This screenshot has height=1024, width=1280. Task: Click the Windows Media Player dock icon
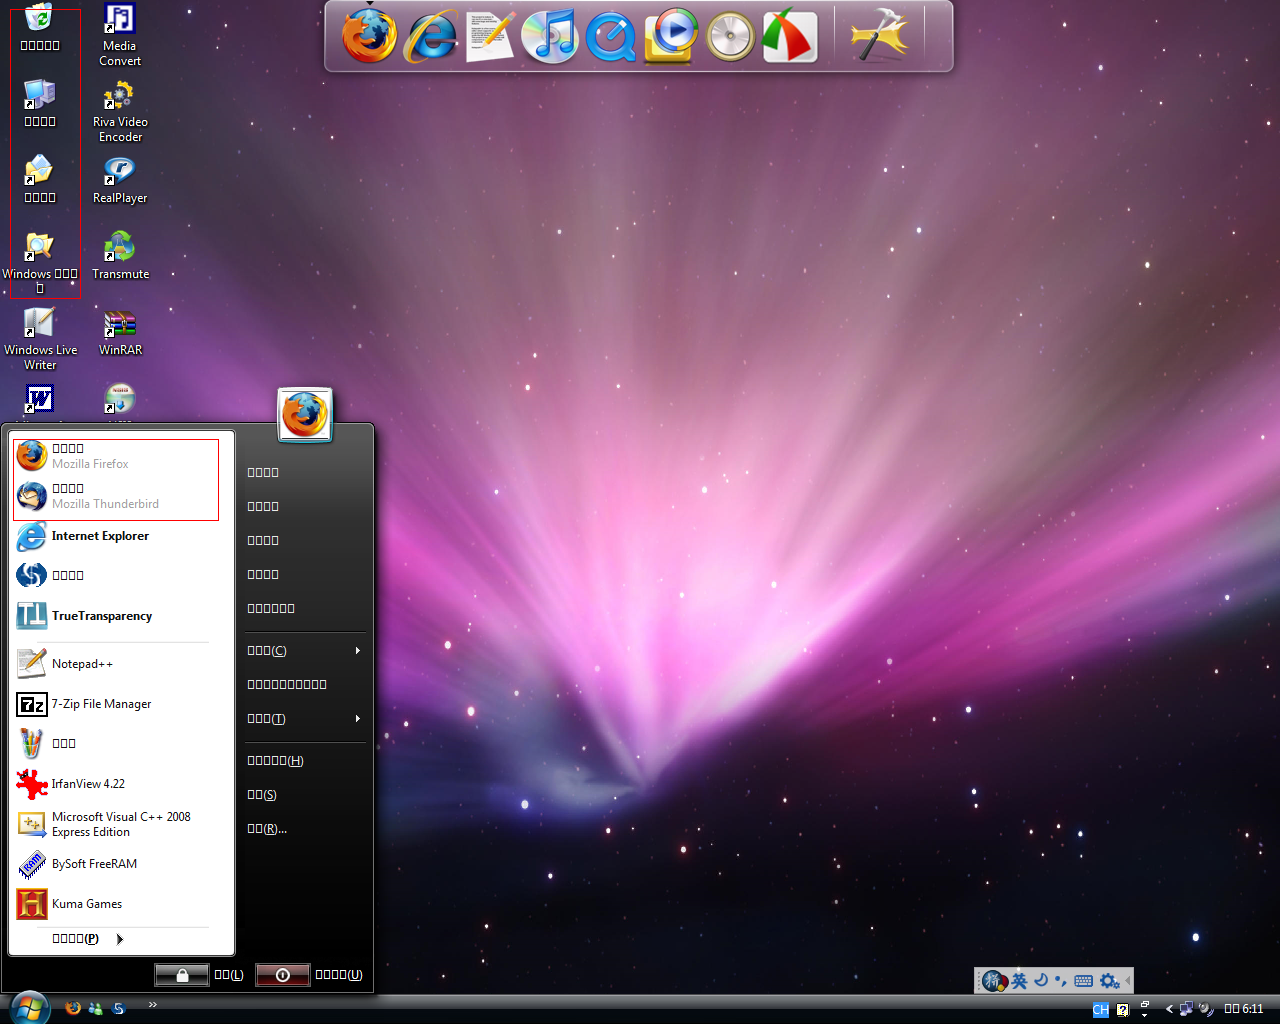coord(671,36)
